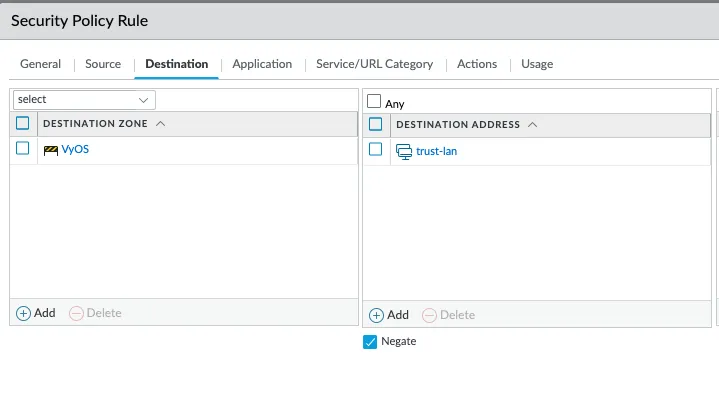Click the plus icon for destination zone Add

23,313
